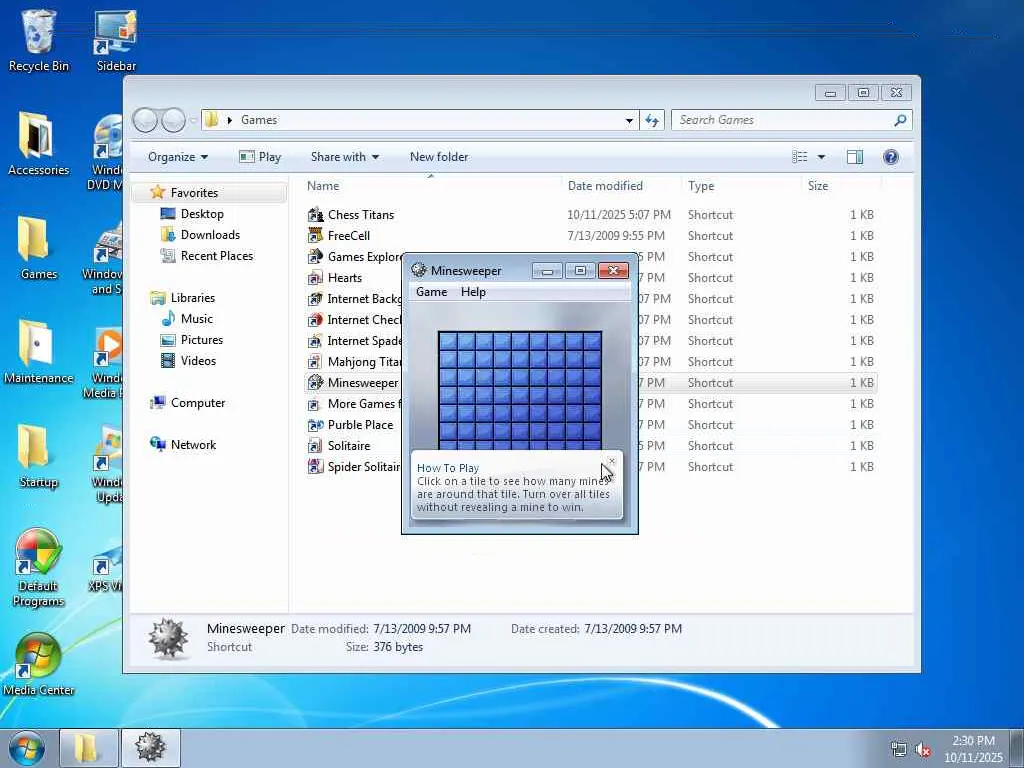
Task: Click the Games breadcrumb in address bar
Action: [x=259, y=120]
